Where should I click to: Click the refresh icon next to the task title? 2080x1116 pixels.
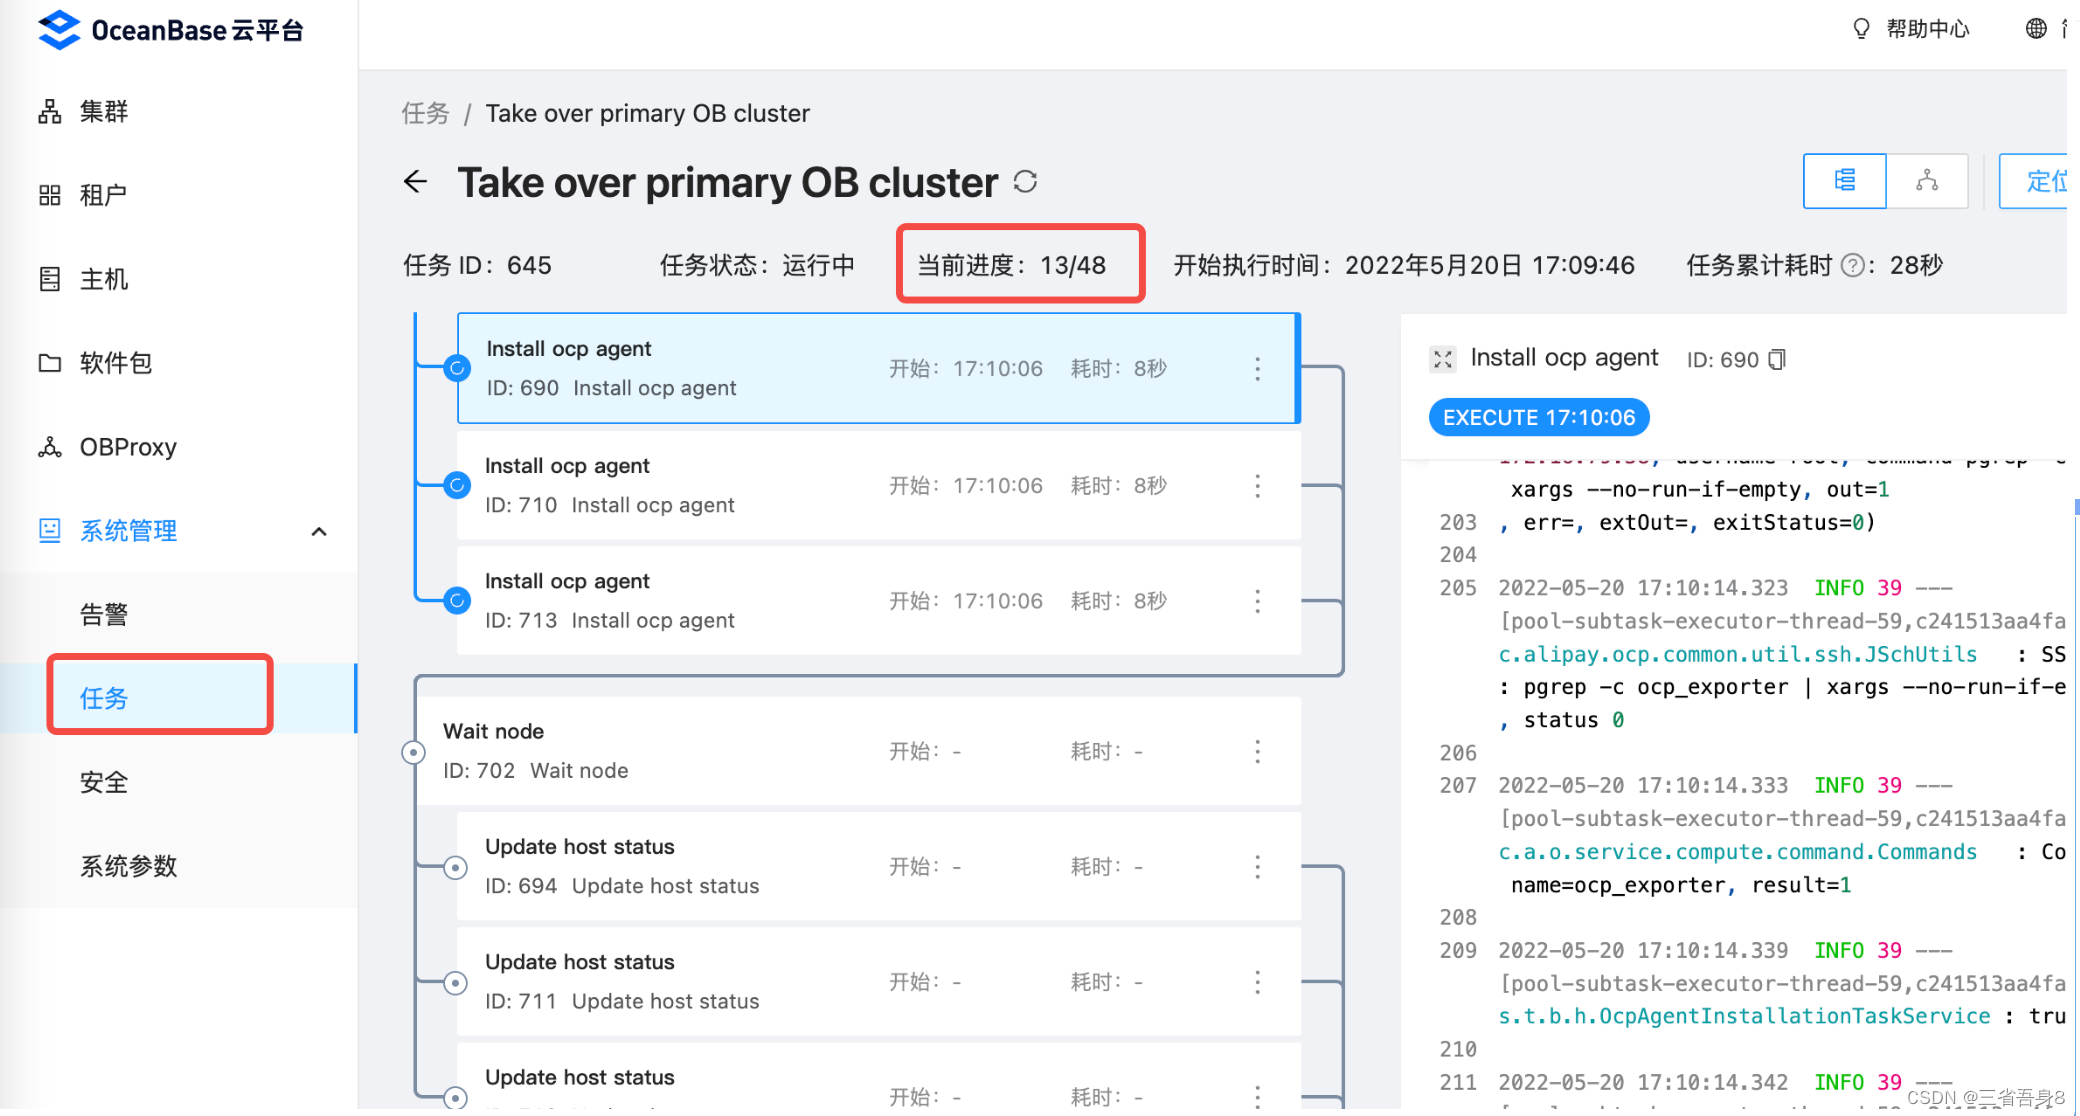click(1025, 182)
